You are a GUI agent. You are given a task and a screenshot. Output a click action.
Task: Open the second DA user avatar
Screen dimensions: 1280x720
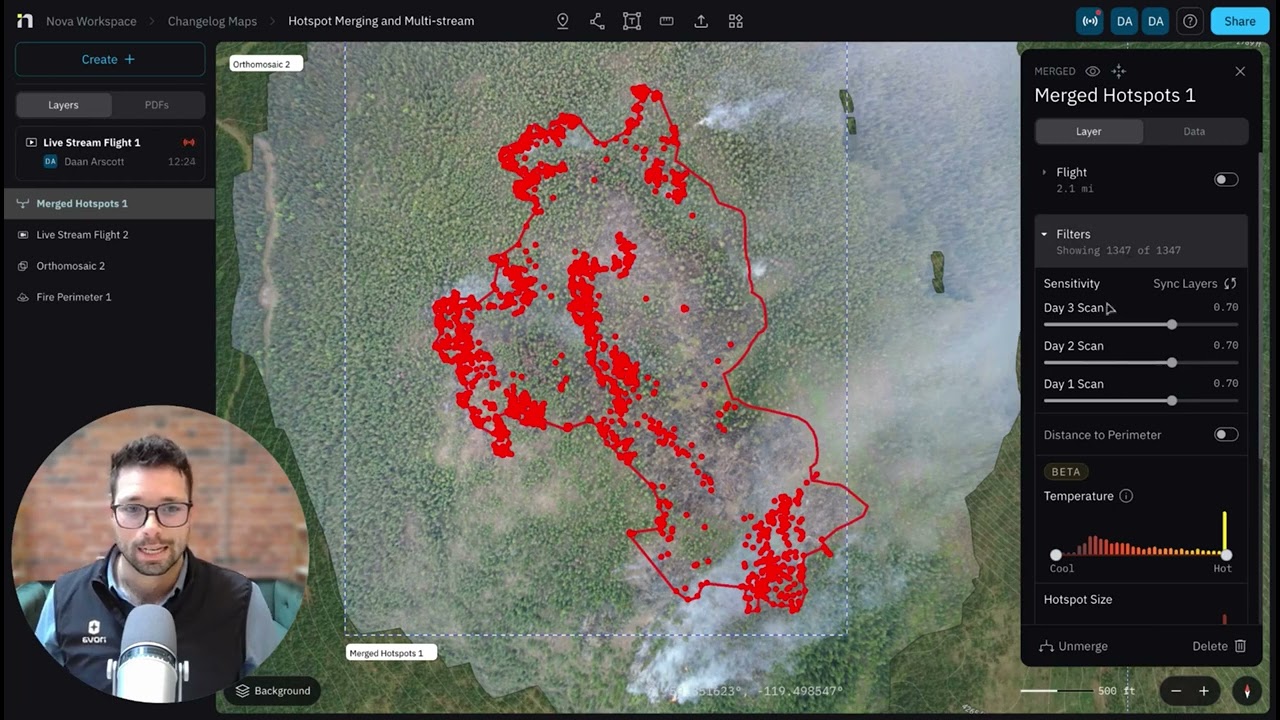point(1156,21)
